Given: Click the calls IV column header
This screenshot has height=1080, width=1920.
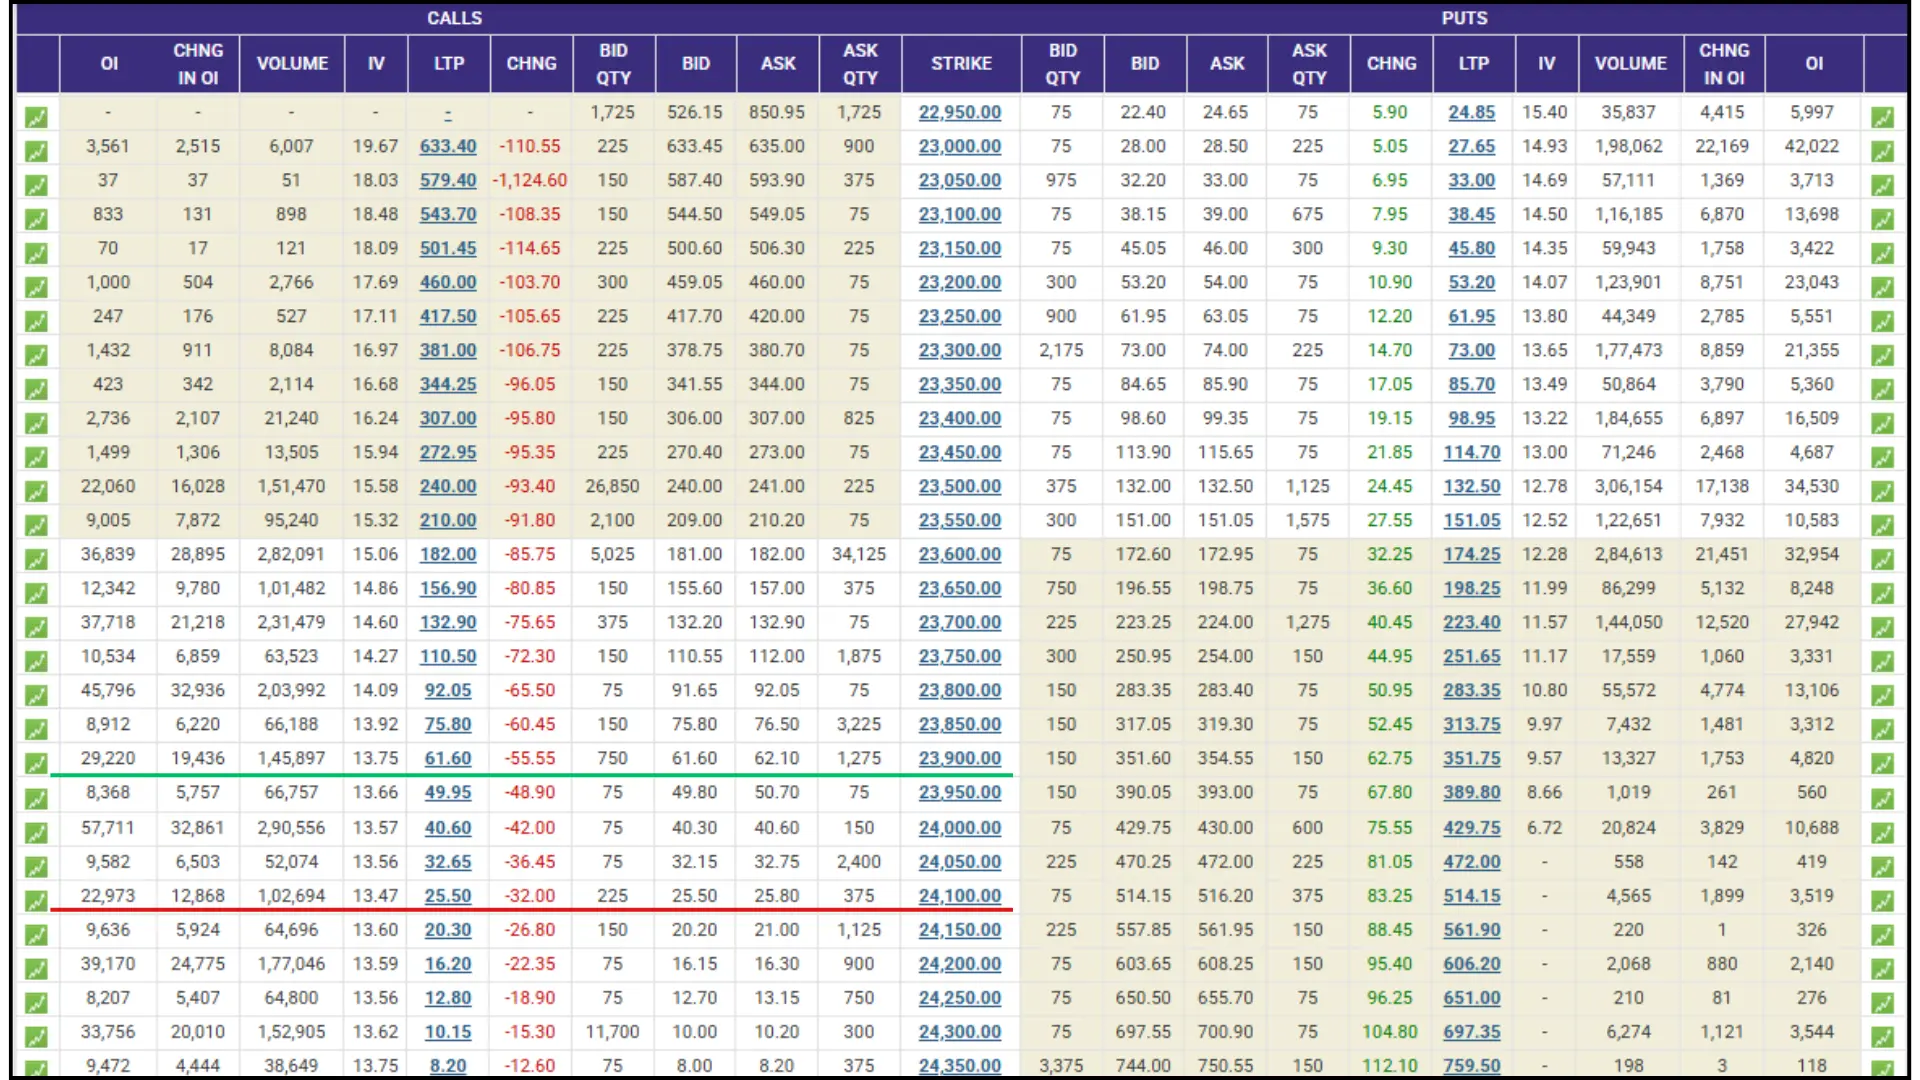Looking at the screenshot, I should tap(376, 63).
